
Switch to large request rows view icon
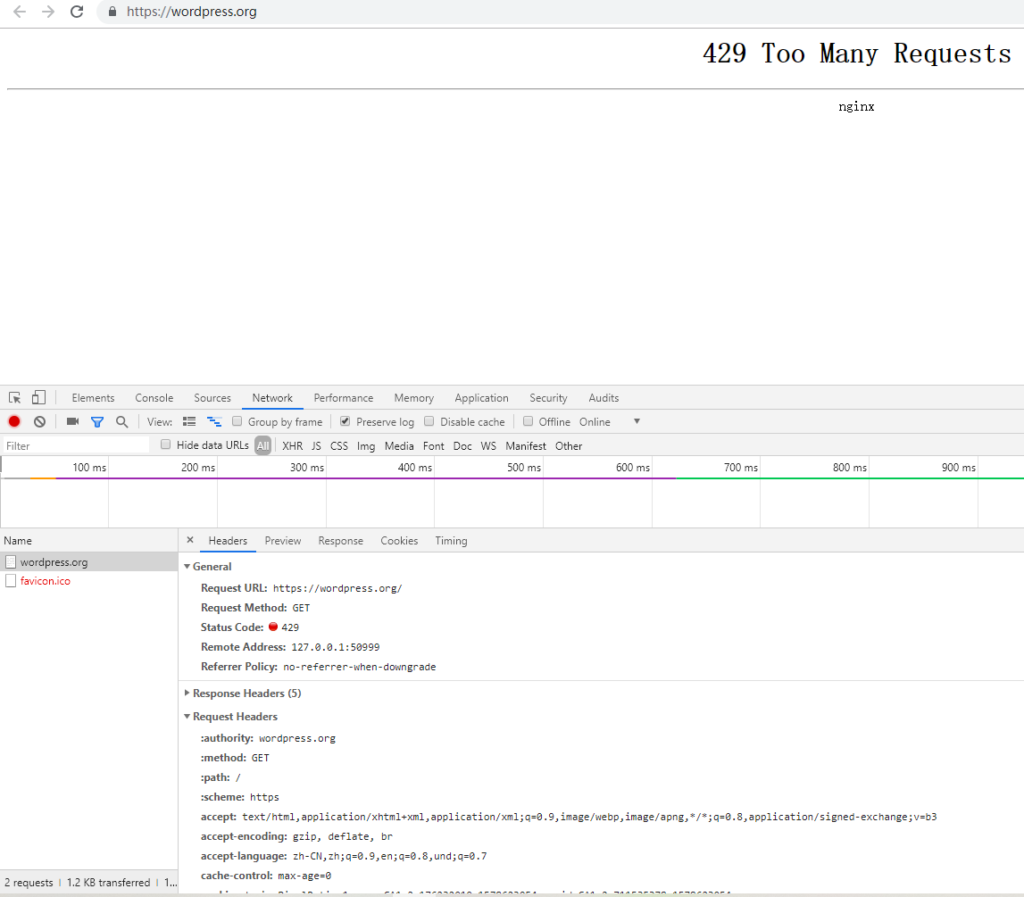pos(214,421)
